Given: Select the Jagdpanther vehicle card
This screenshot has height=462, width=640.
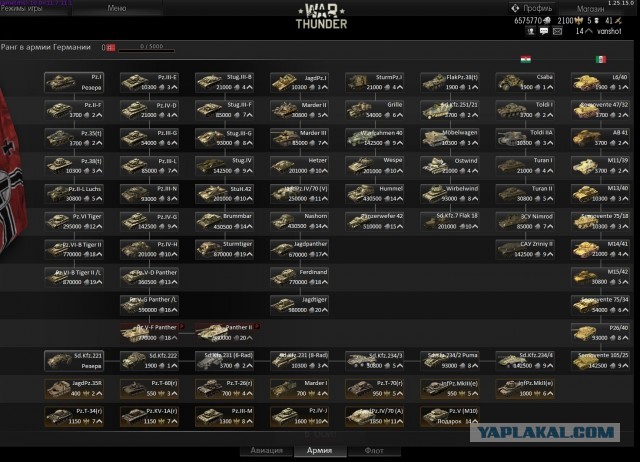Looking at the screenshot, I should 299,249.
